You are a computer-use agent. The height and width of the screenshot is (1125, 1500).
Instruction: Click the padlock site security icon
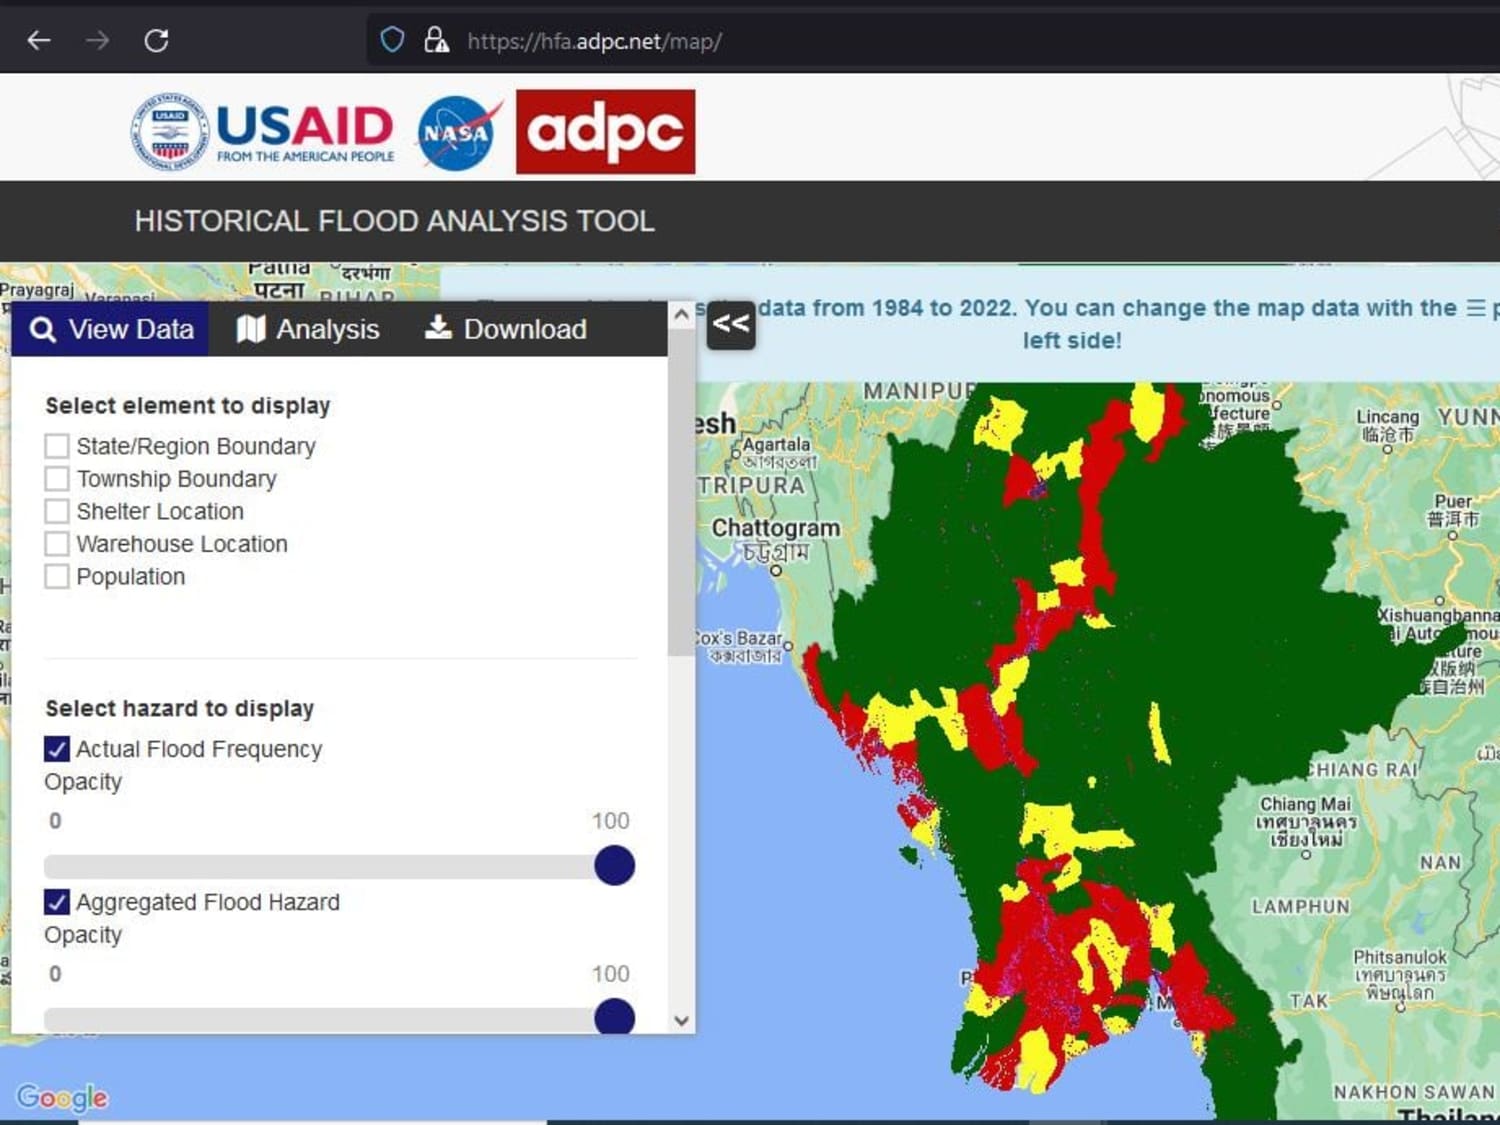tap(436, 40)
